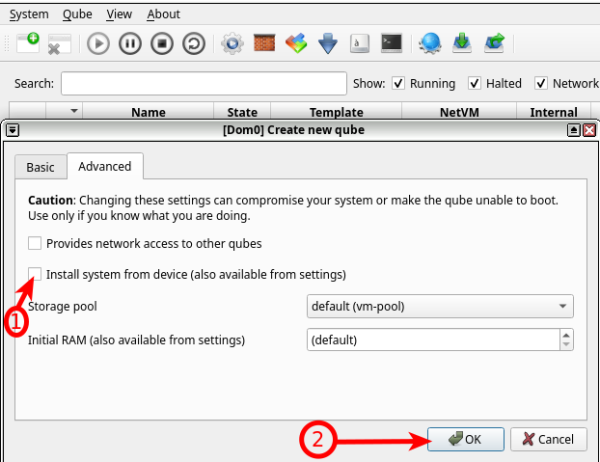This screenshot has height=462, width=600.
Task: Check Install system from device option
Action: tap(35, 274)
